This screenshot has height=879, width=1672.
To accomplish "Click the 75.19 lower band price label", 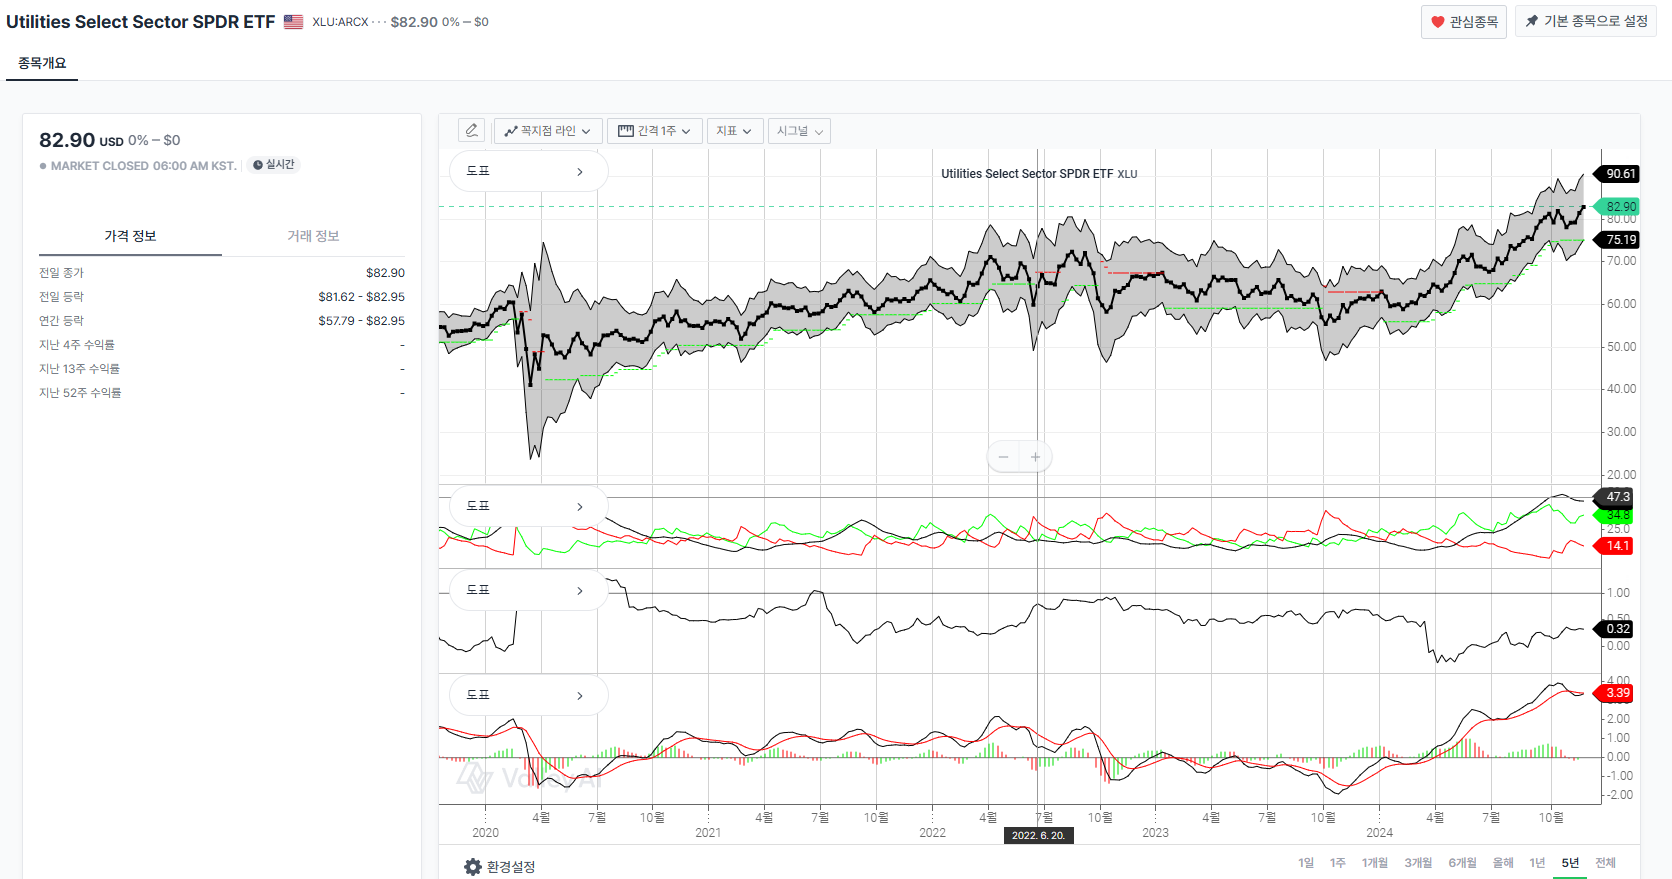I will point(1619,240).
